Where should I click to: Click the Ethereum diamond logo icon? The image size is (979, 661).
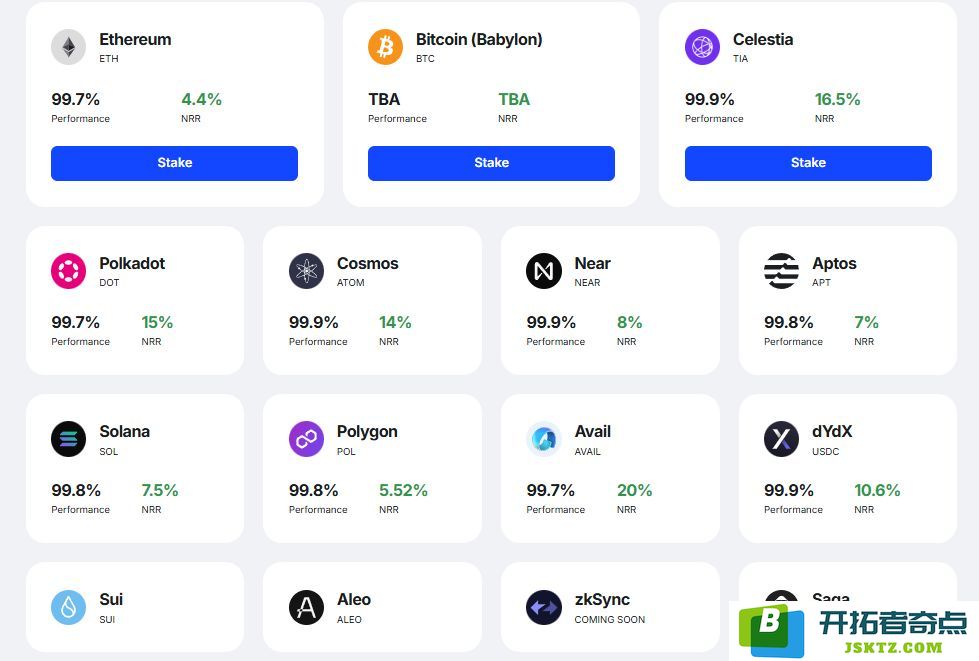tap(69, 47)
